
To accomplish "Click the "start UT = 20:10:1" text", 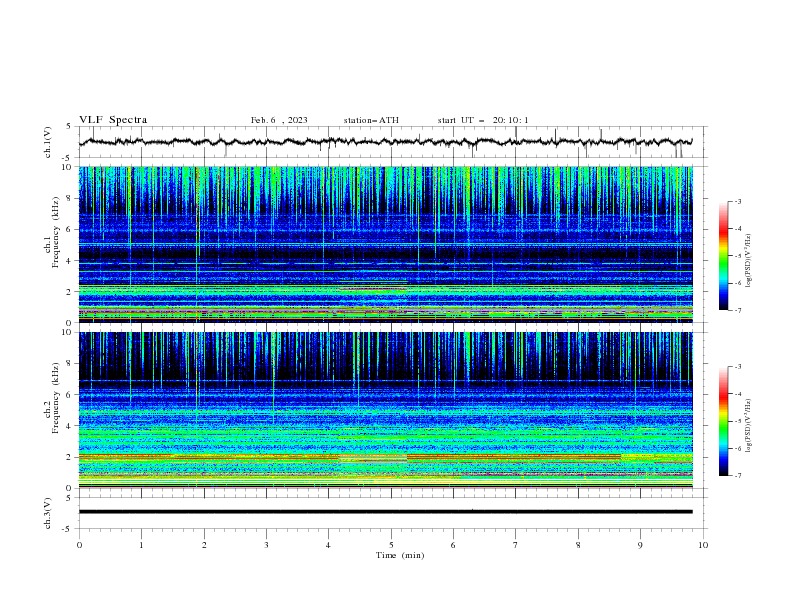I will (482, 120).
